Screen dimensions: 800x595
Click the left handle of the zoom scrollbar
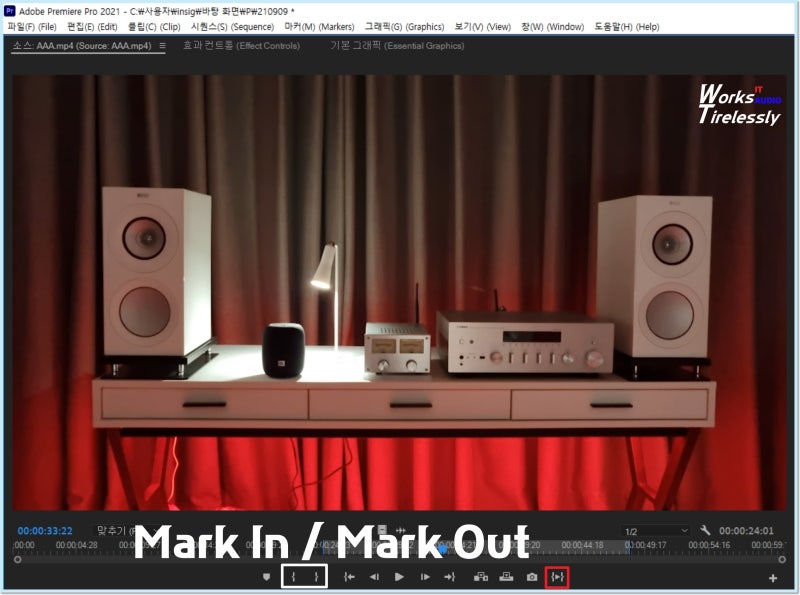click(18, 559)
